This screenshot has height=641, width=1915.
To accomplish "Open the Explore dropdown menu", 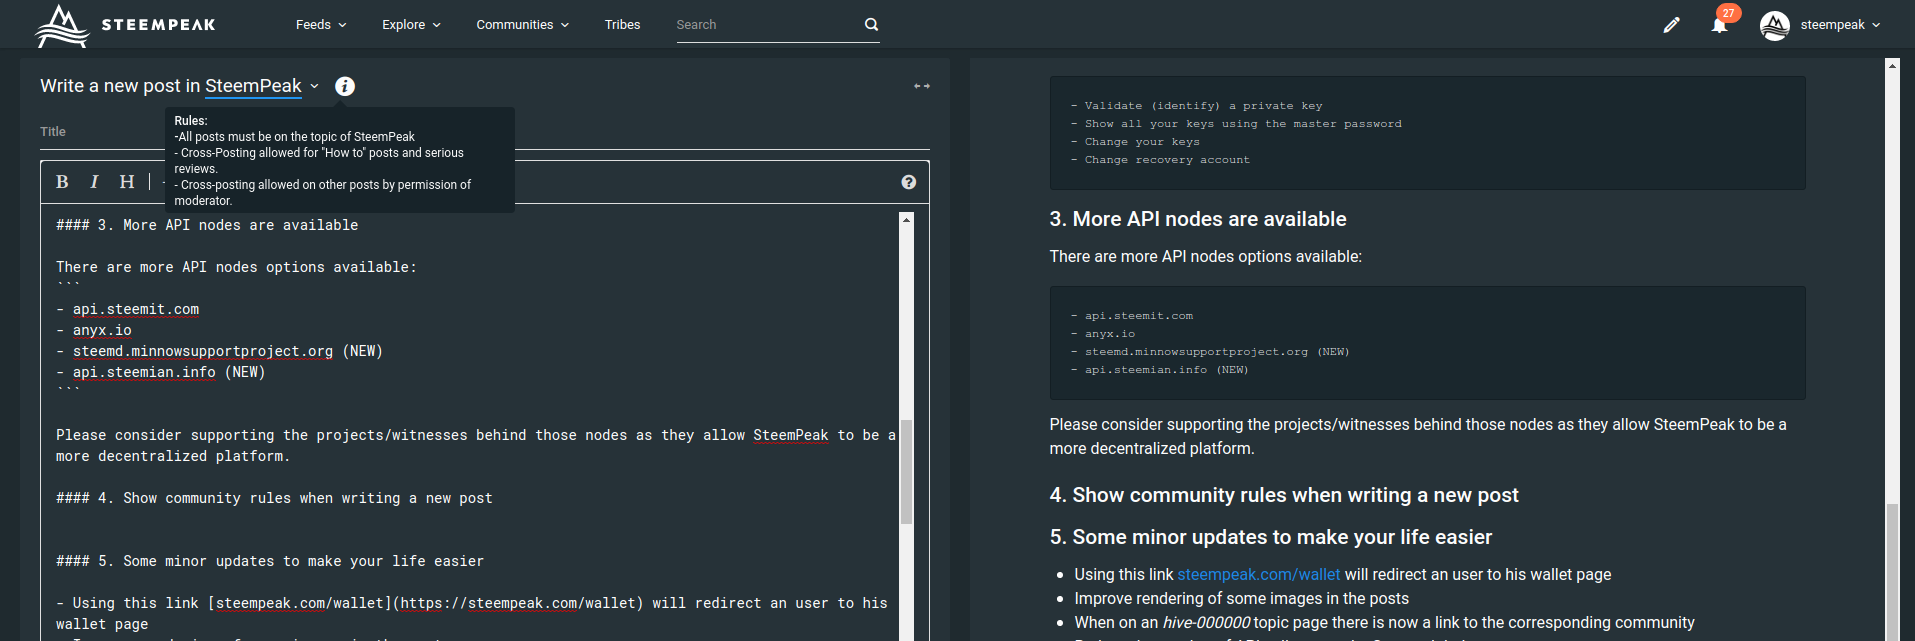I will pos(411,25).
